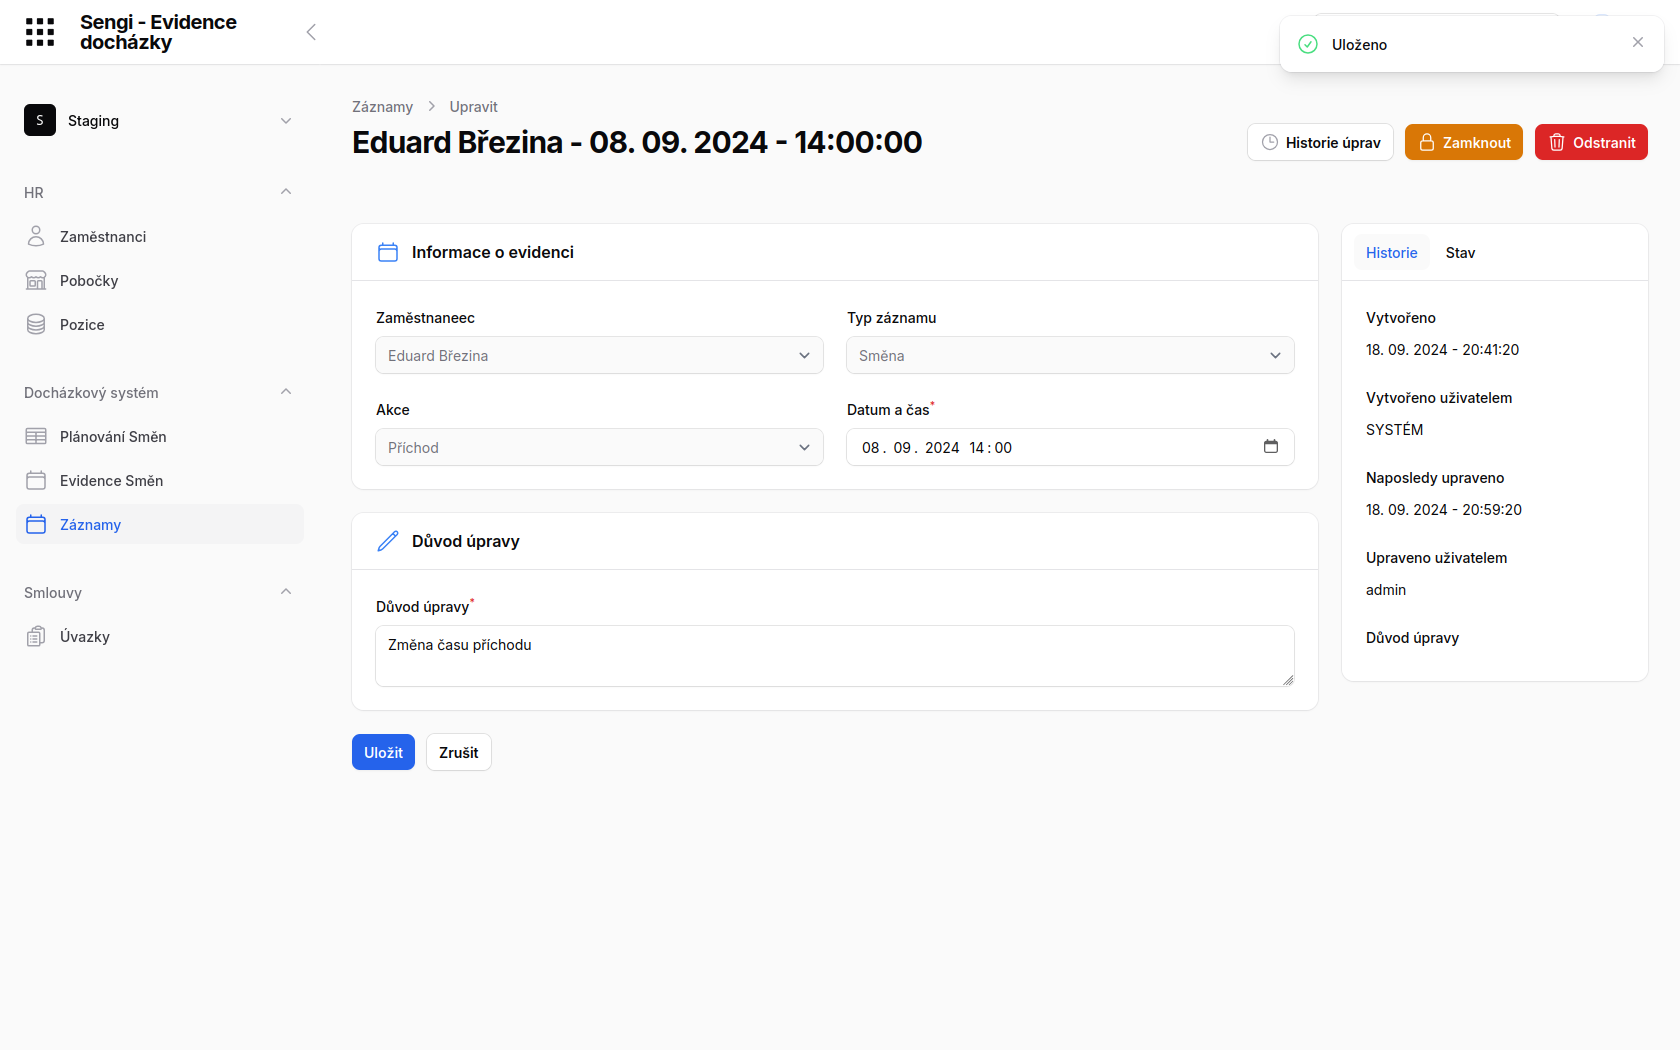Click the red Odstranit button
Viewport: 1680px width, 1050px height.
click(1591, 142)
